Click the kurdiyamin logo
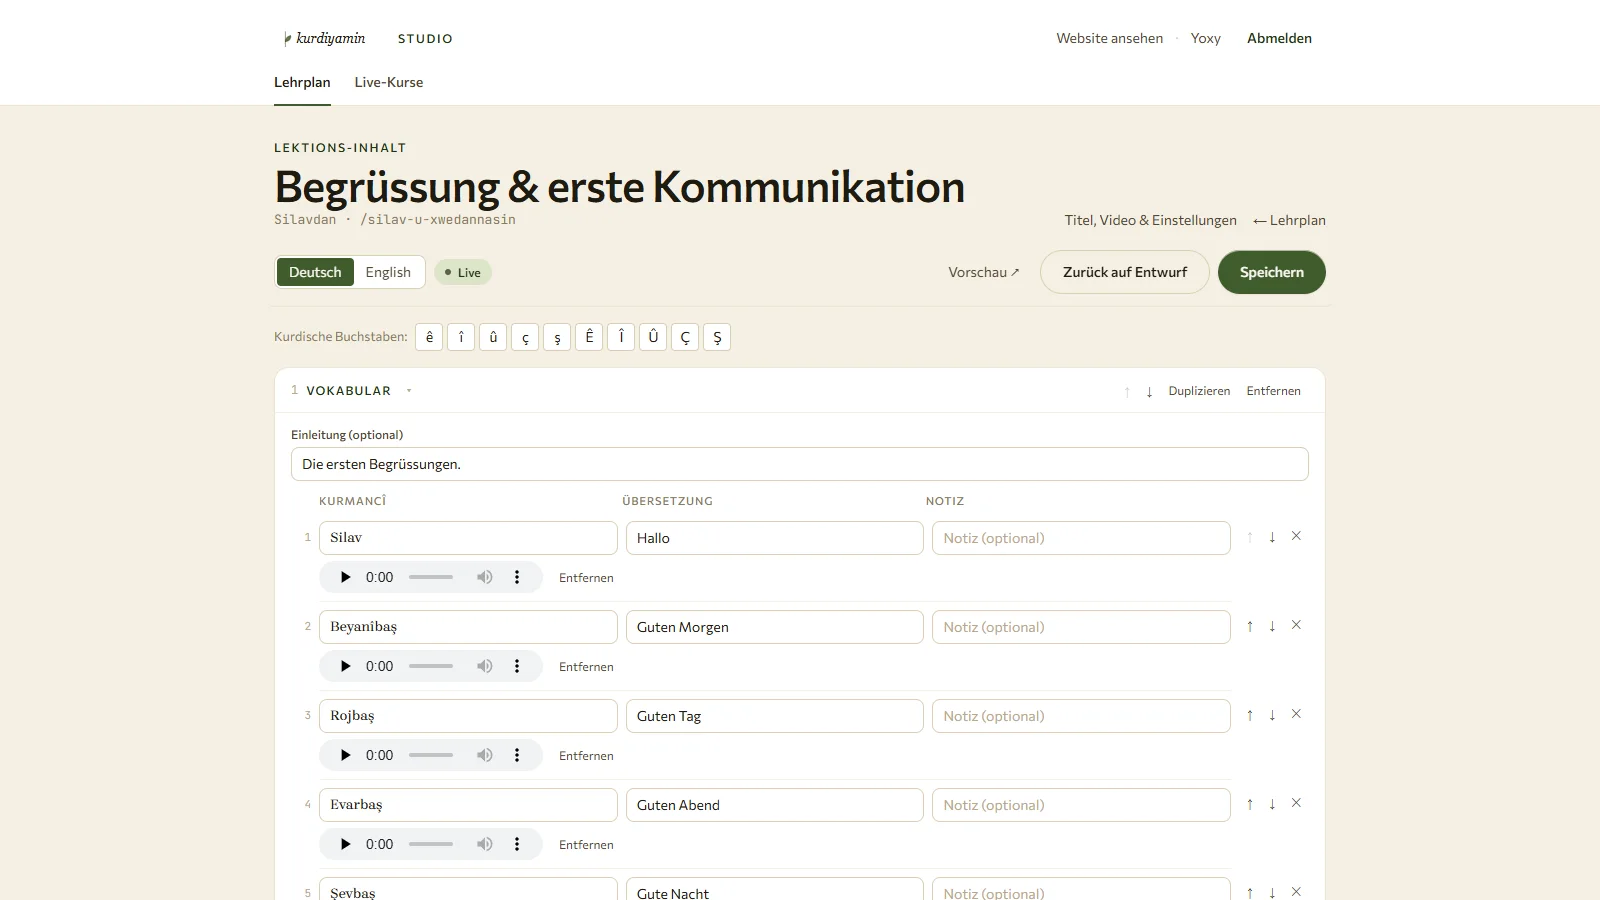The width and height of the screenshot is (1600, 900). click(325, 38)
